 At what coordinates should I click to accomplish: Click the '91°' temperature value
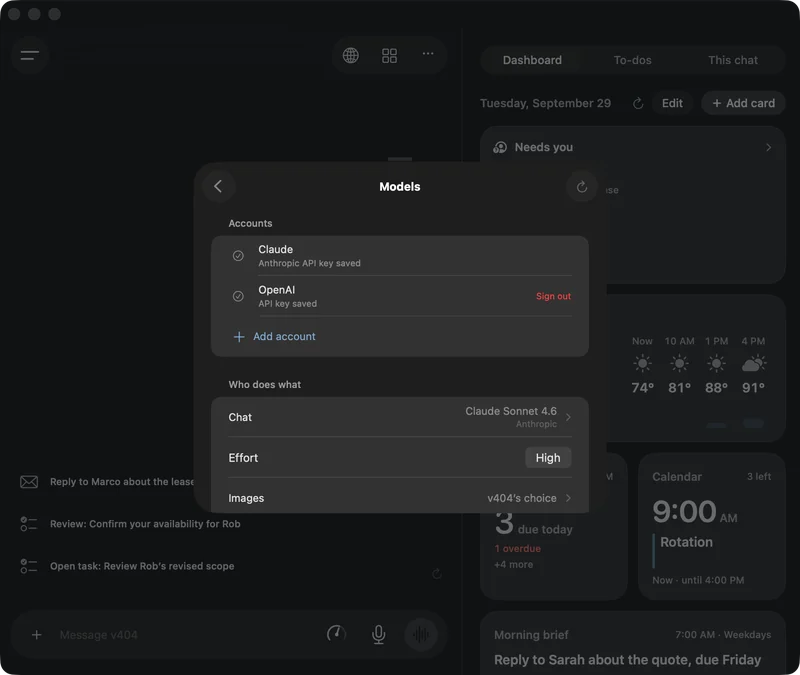(x=753, y=388)
